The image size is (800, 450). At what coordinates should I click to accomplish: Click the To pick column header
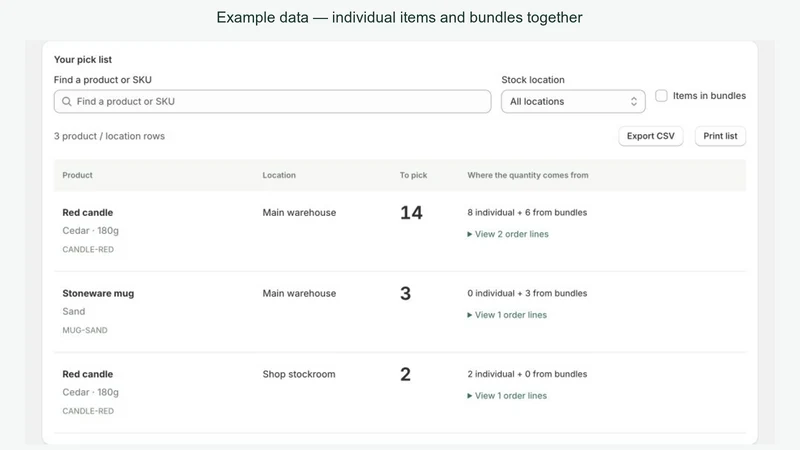pyautogui.click(x=413, y=175)
